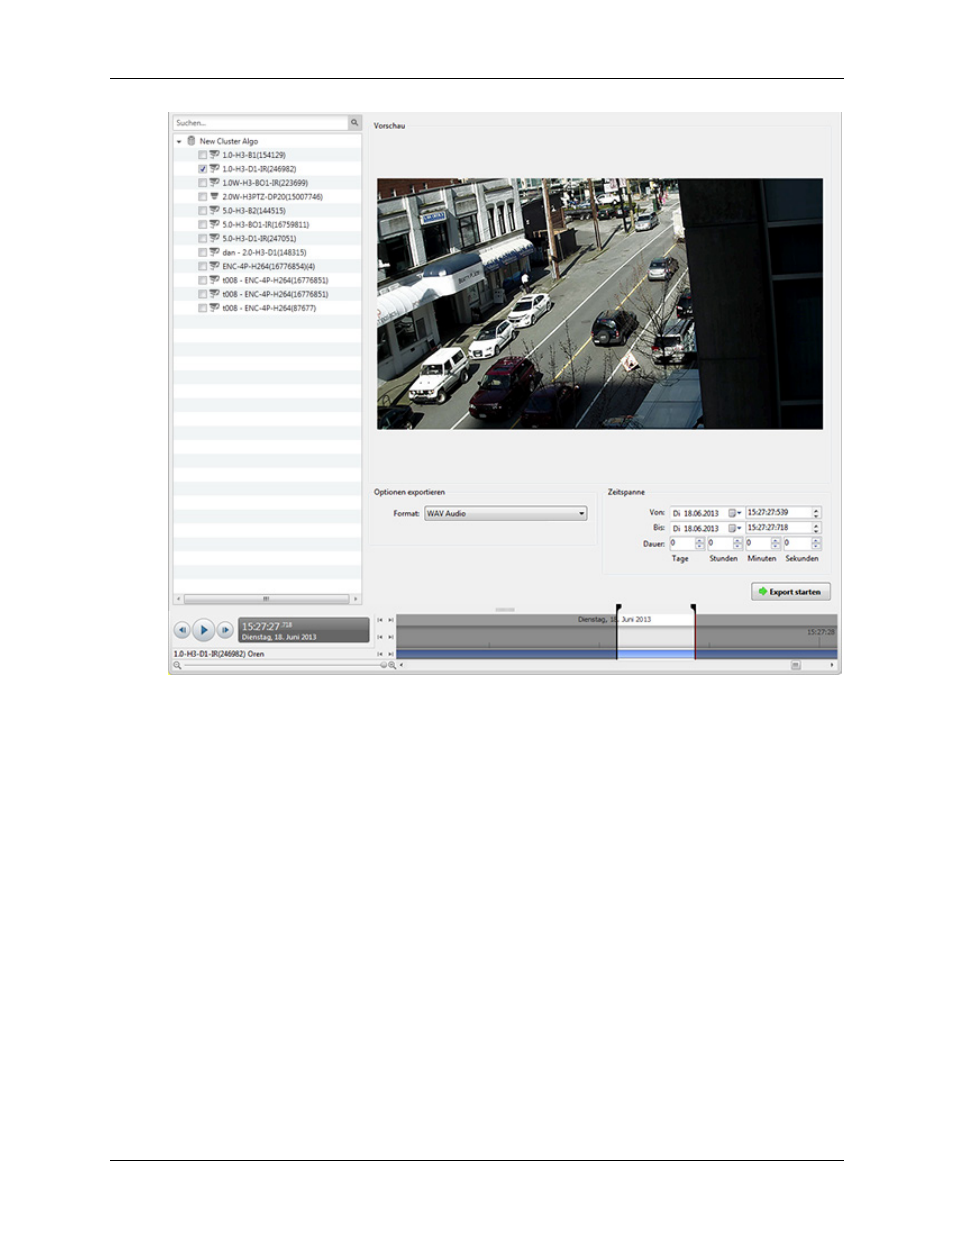This screenshot has height=1235, width=954.
Task: Click the Bis time spinner arrows
Action: [x=816, y=528]
